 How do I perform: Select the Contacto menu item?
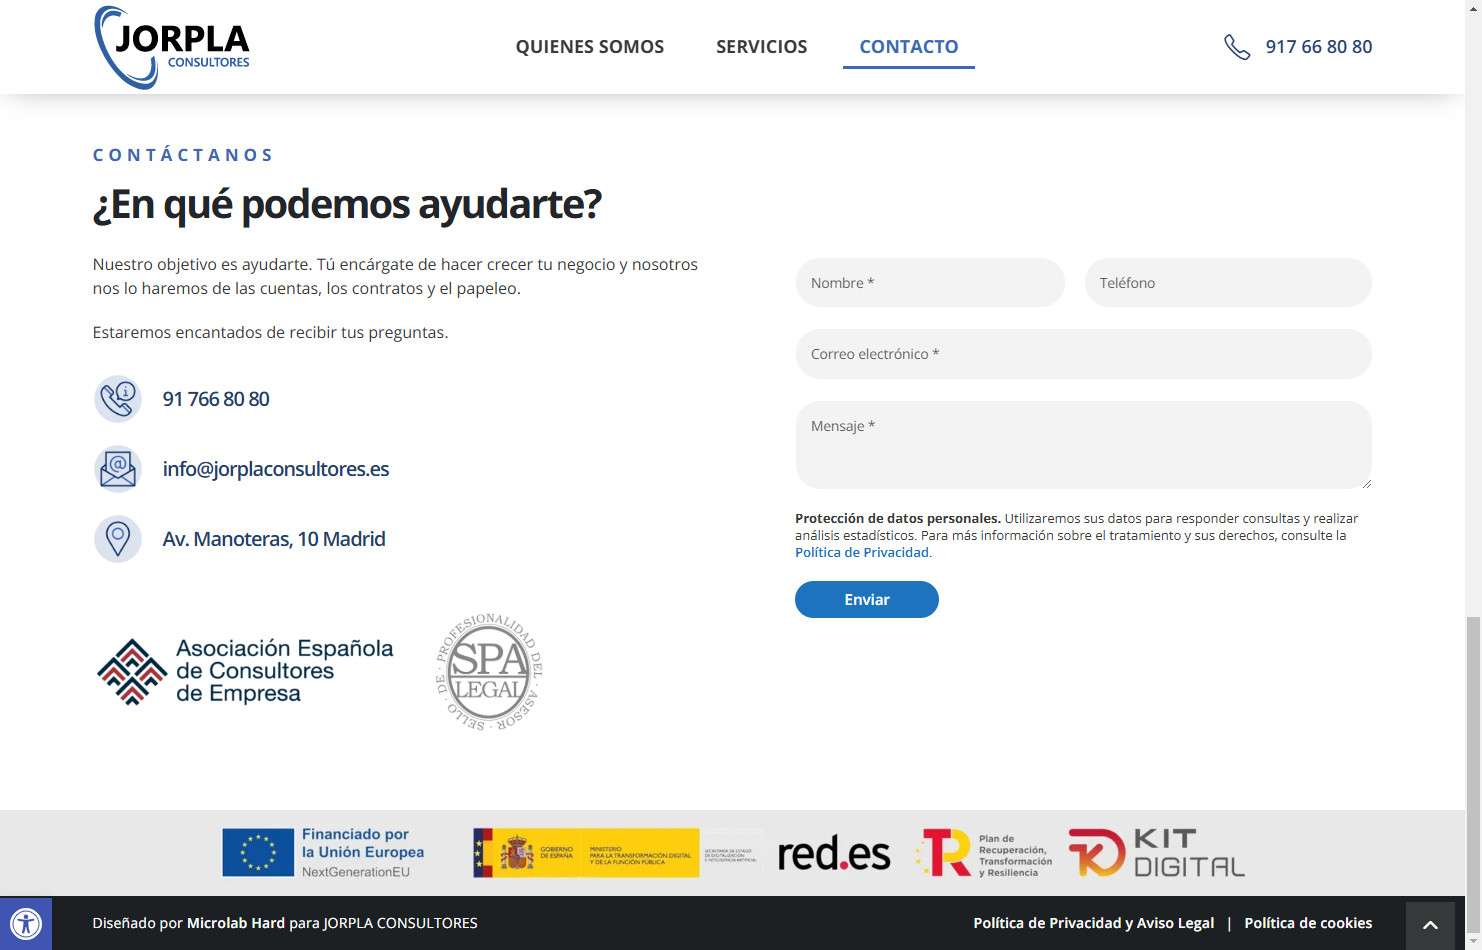coord(908,47)
